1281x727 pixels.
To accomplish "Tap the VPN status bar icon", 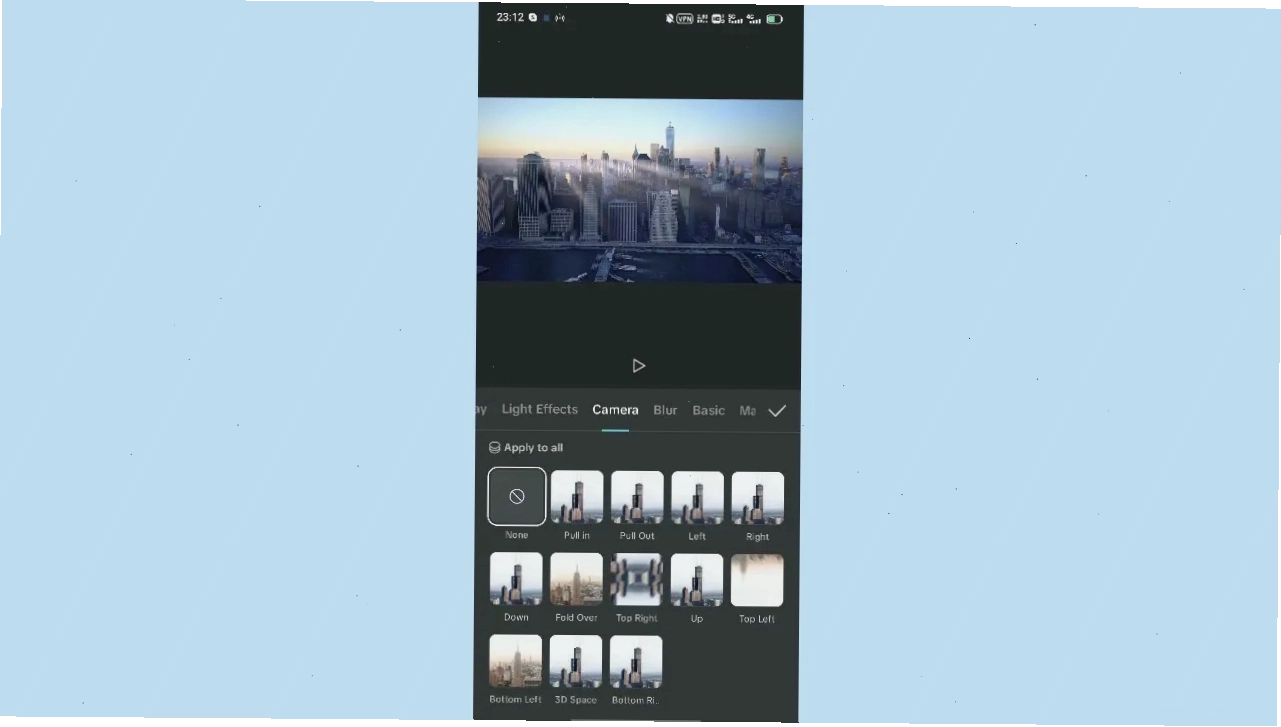I will 685,19.
